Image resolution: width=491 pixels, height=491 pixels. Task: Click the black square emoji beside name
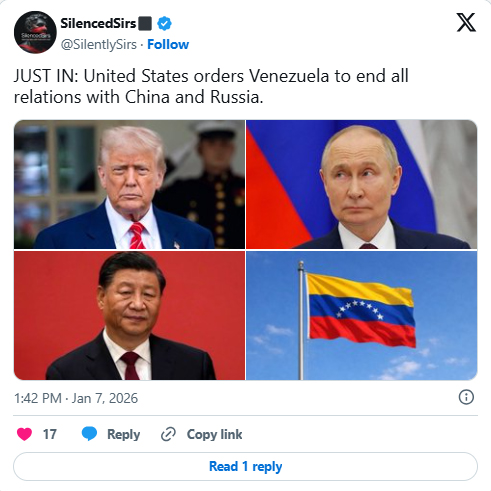[x=145, y=24]
